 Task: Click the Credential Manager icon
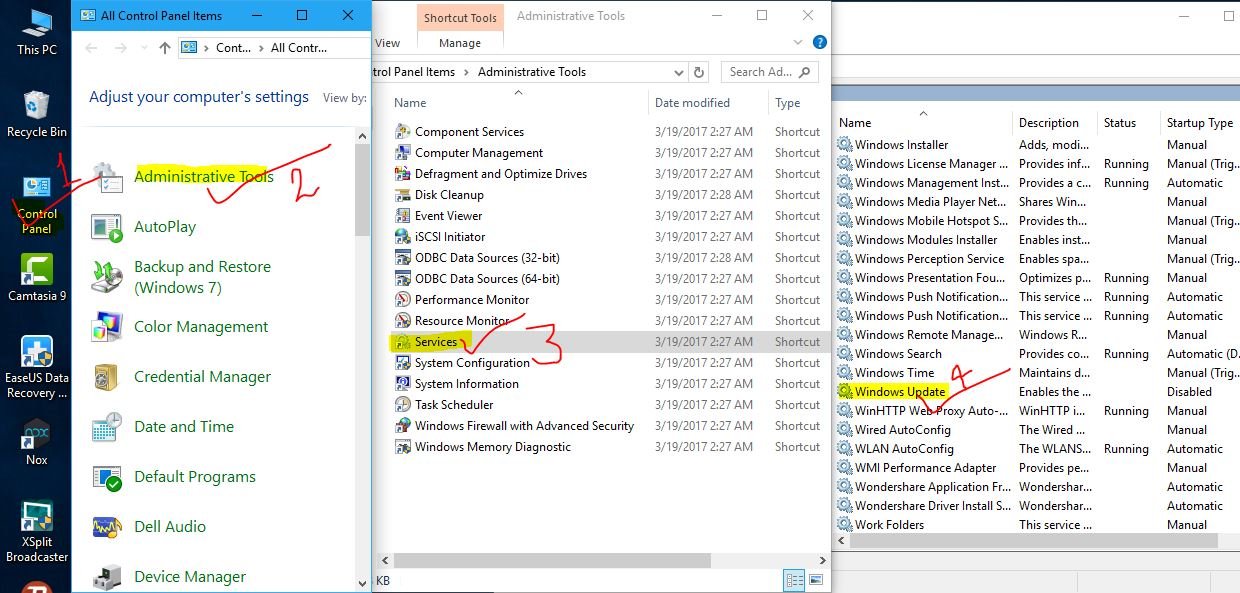tap(107, 377)
